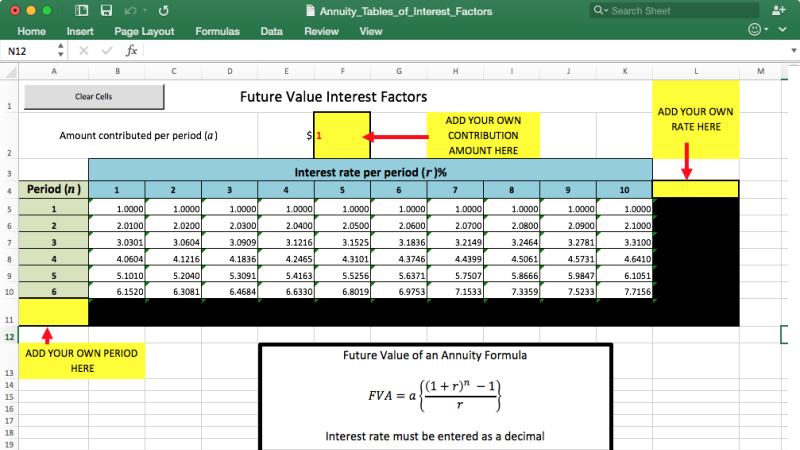
Task: Open the Data ribbon tab
Action: point(271,31)
